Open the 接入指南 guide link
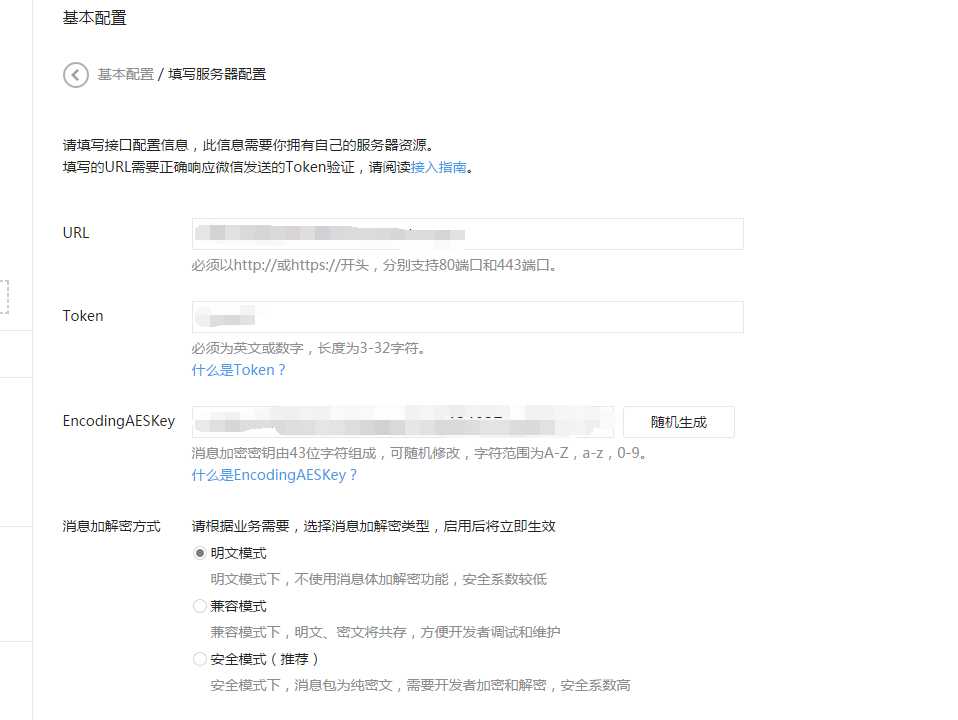 pos(436,168)
